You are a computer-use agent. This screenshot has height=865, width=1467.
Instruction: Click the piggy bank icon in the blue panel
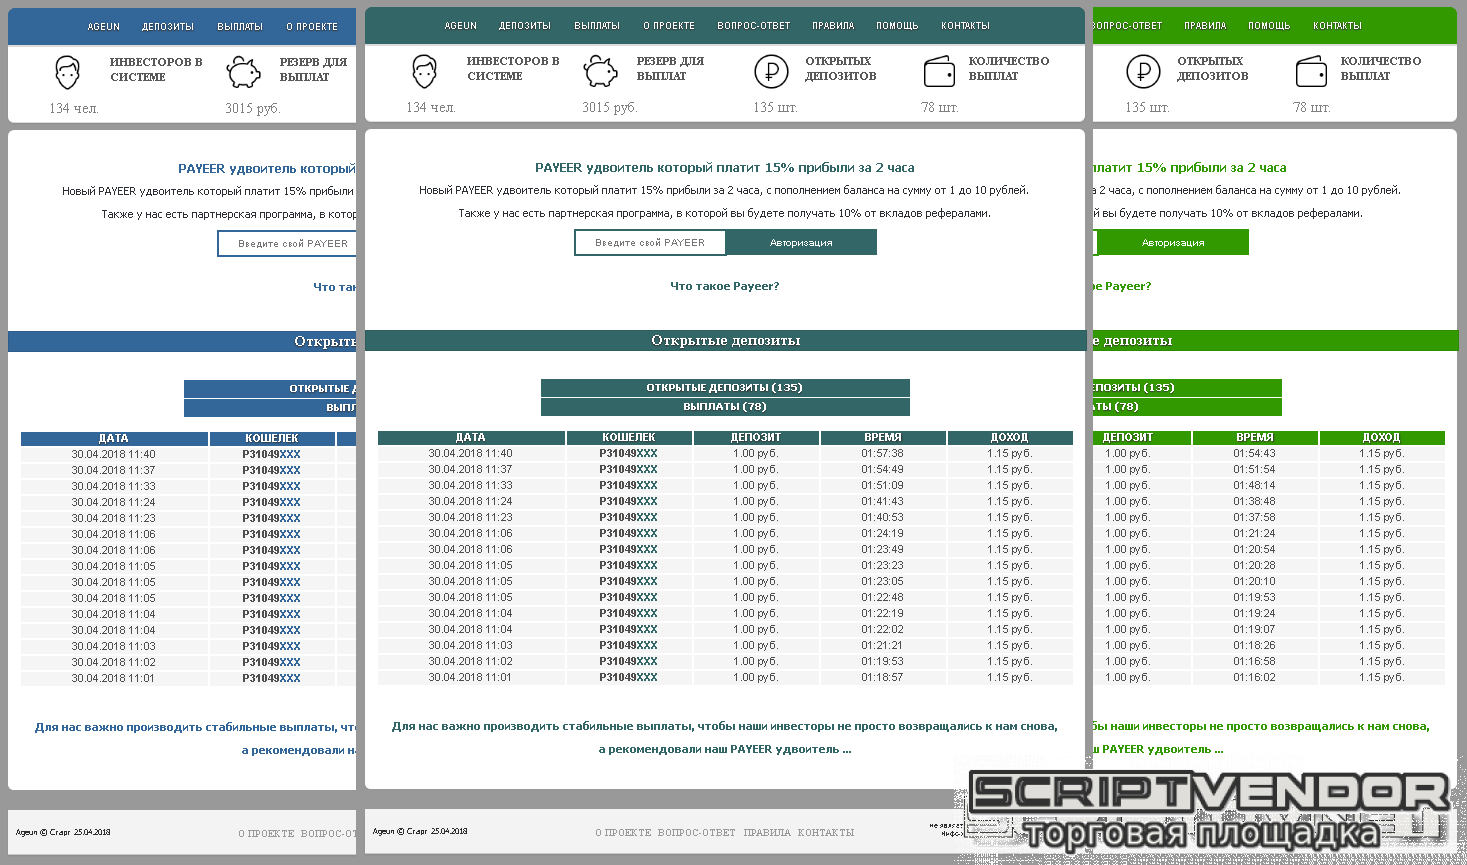tap(243, 72)
